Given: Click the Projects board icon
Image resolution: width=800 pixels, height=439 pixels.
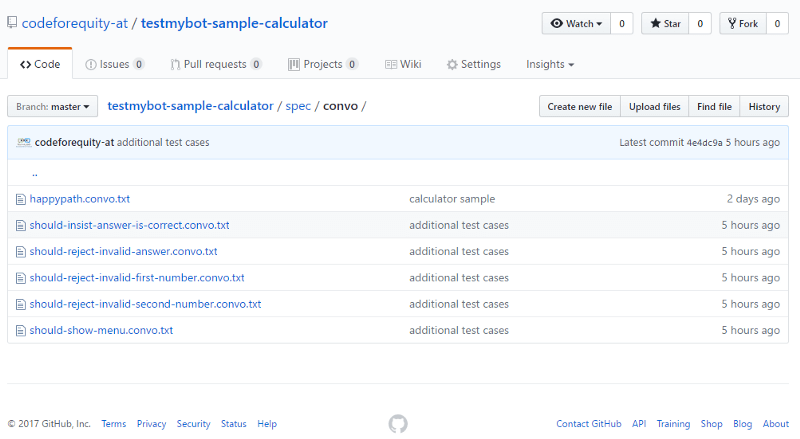Looking at the screenshot, I should click(294, 64).
